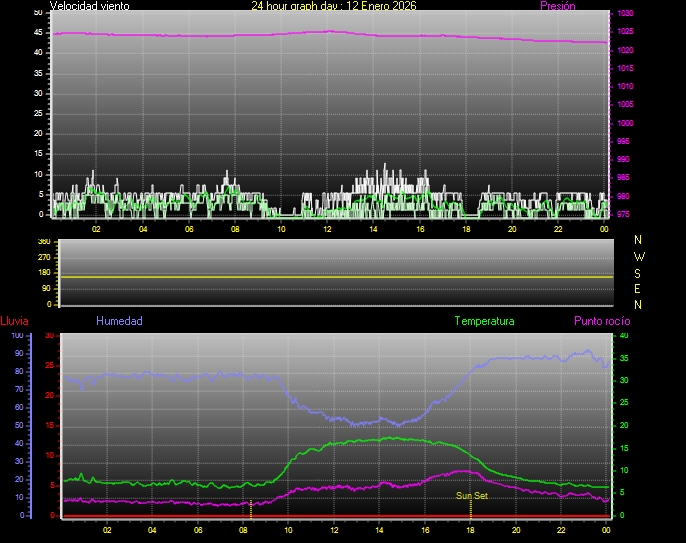
Task: Click the 100 humidity axis value
Action: pos(17,335)
